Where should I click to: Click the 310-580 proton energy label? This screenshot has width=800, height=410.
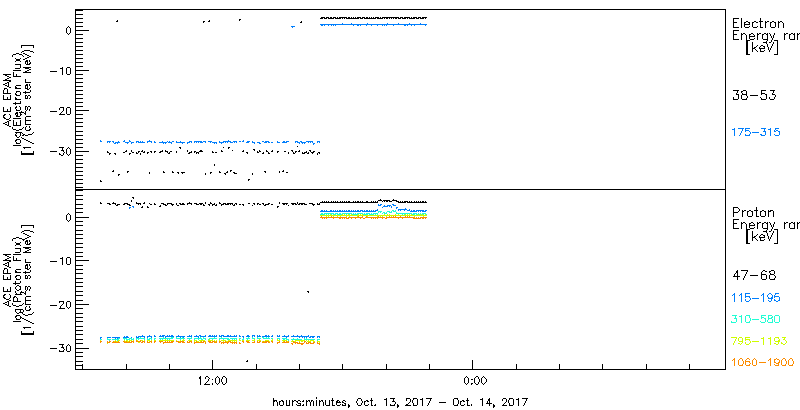click(756, 320)
